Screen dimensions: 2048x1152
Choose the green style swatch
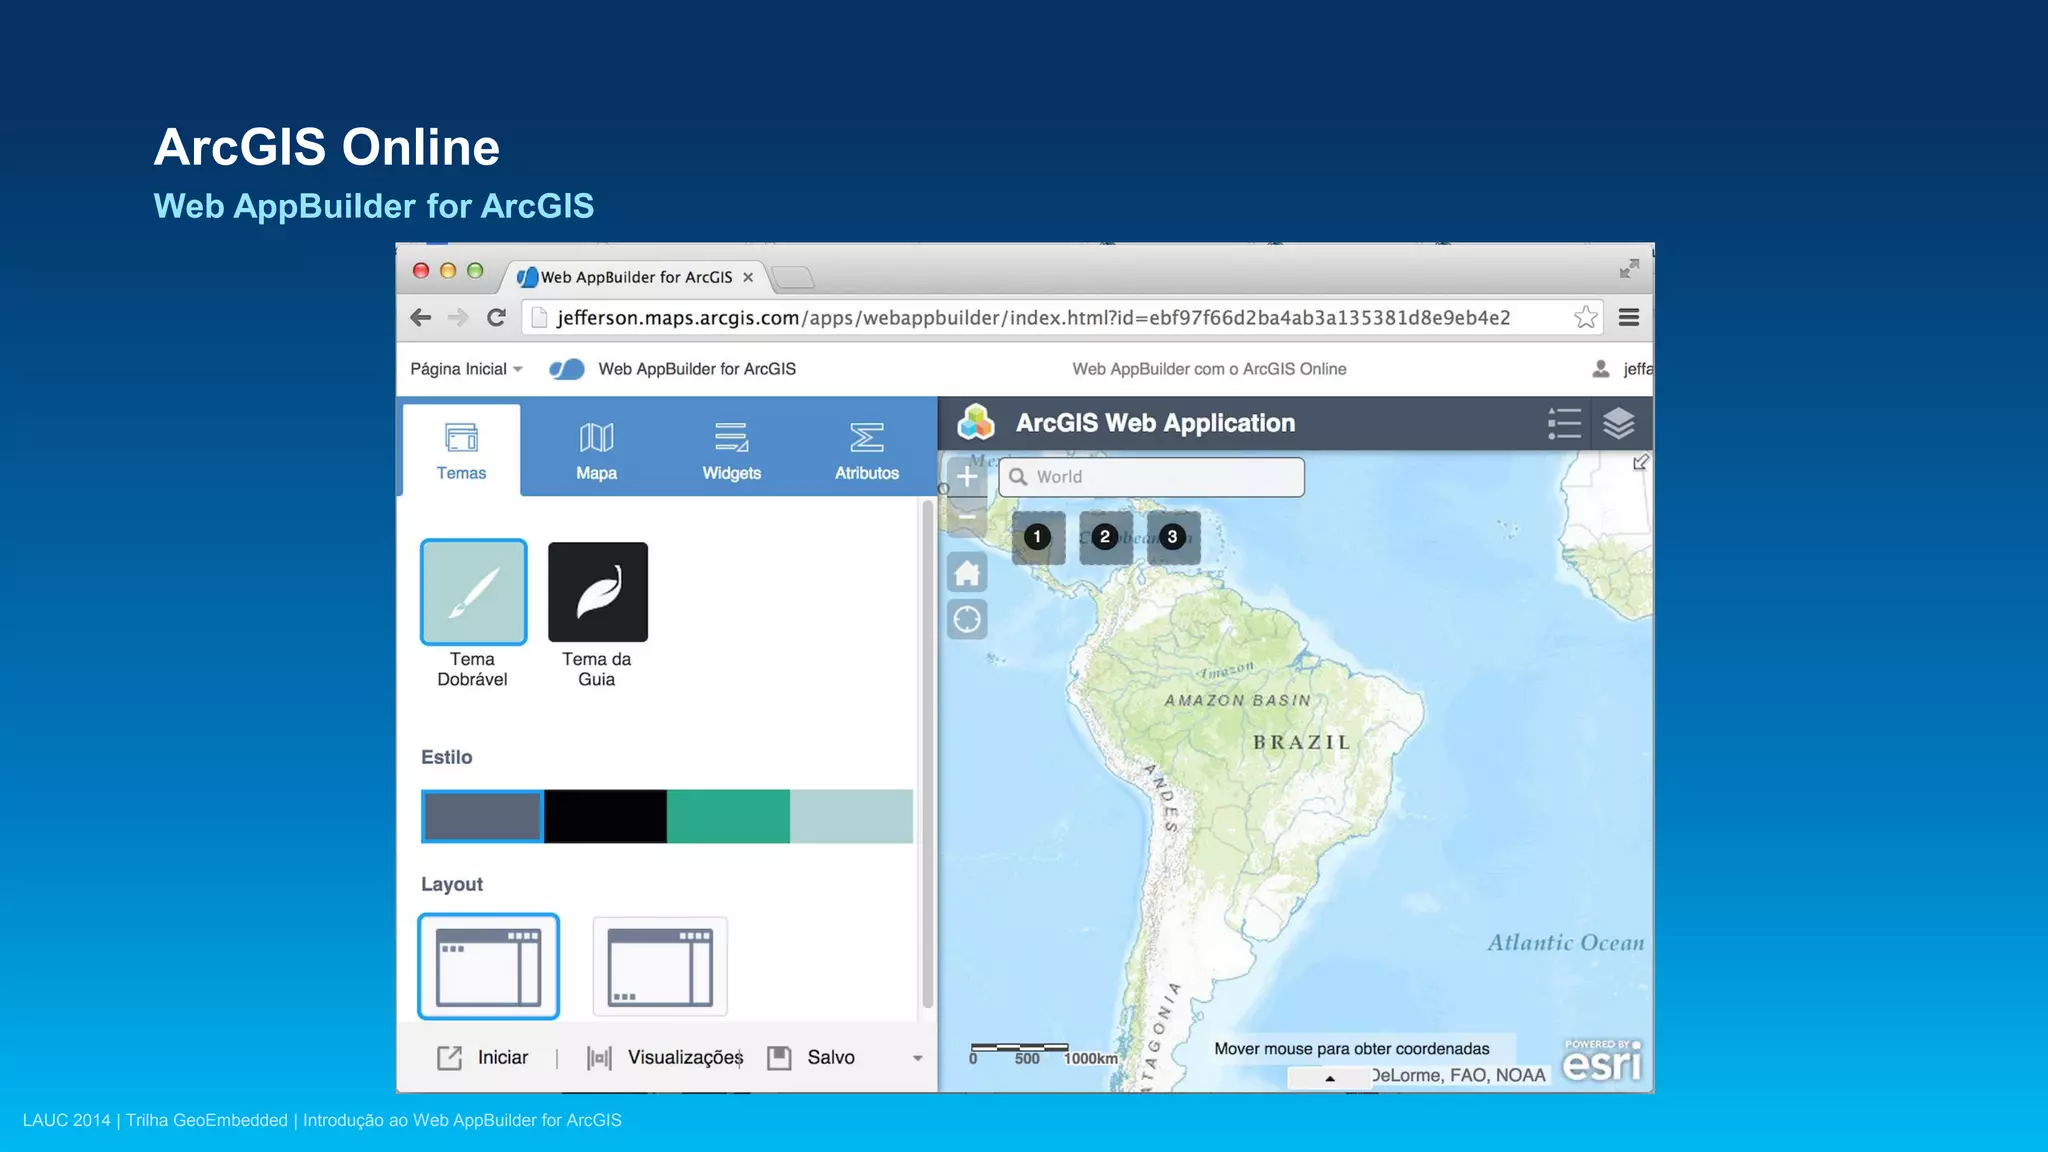pos(728,816)
